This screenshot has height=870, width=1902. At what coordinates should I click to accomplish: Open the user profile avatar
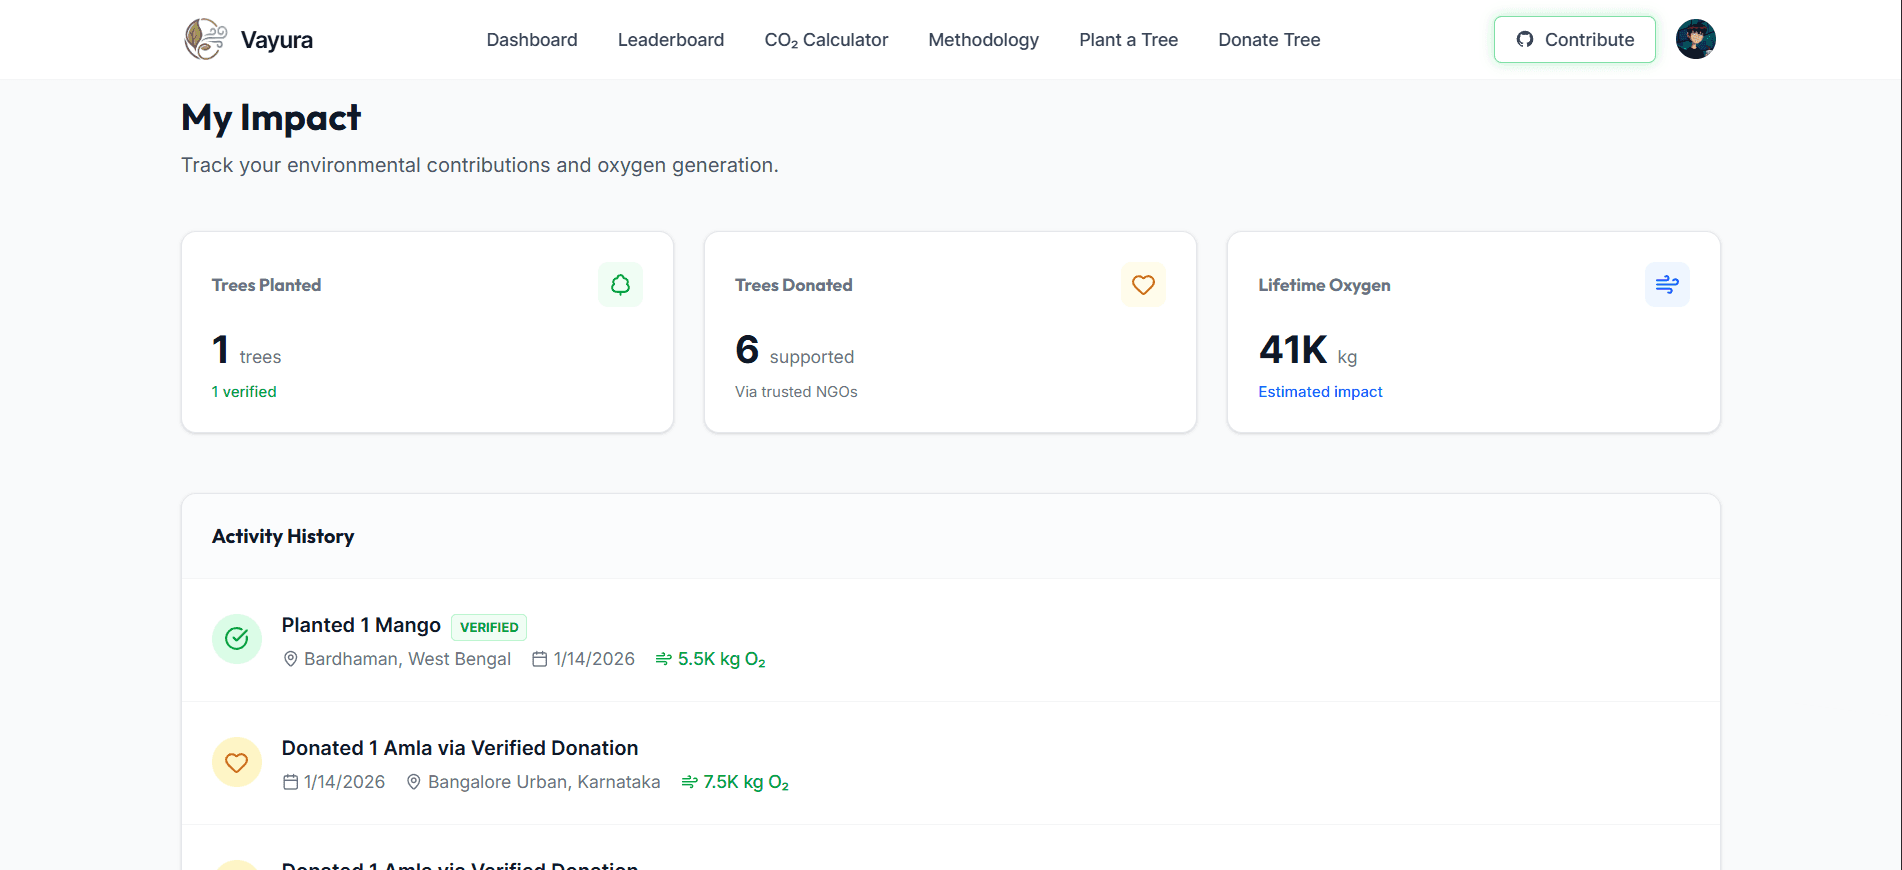1695,40
